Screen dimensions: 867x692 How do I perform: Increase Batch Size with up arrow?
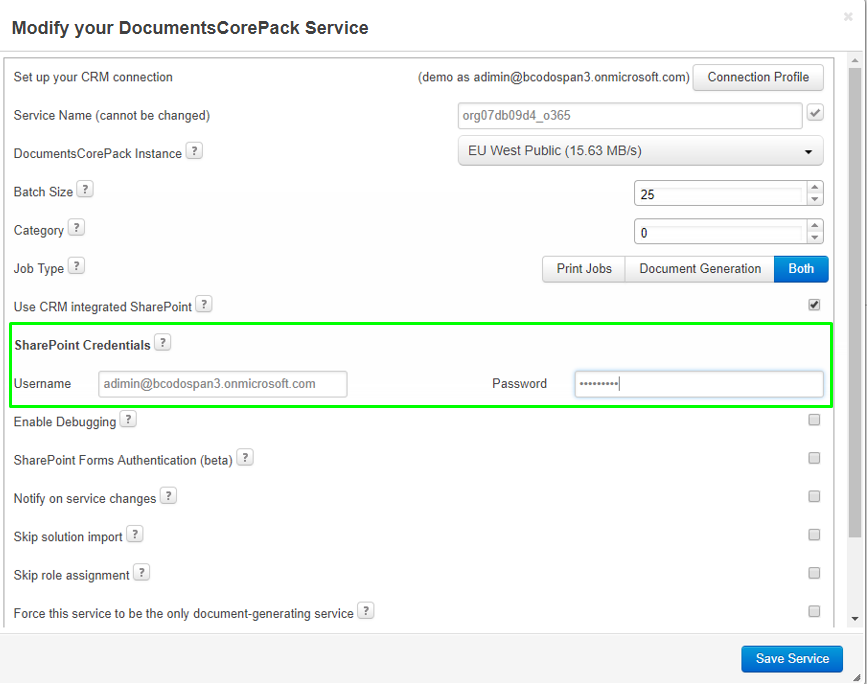(x=814, y=187)
